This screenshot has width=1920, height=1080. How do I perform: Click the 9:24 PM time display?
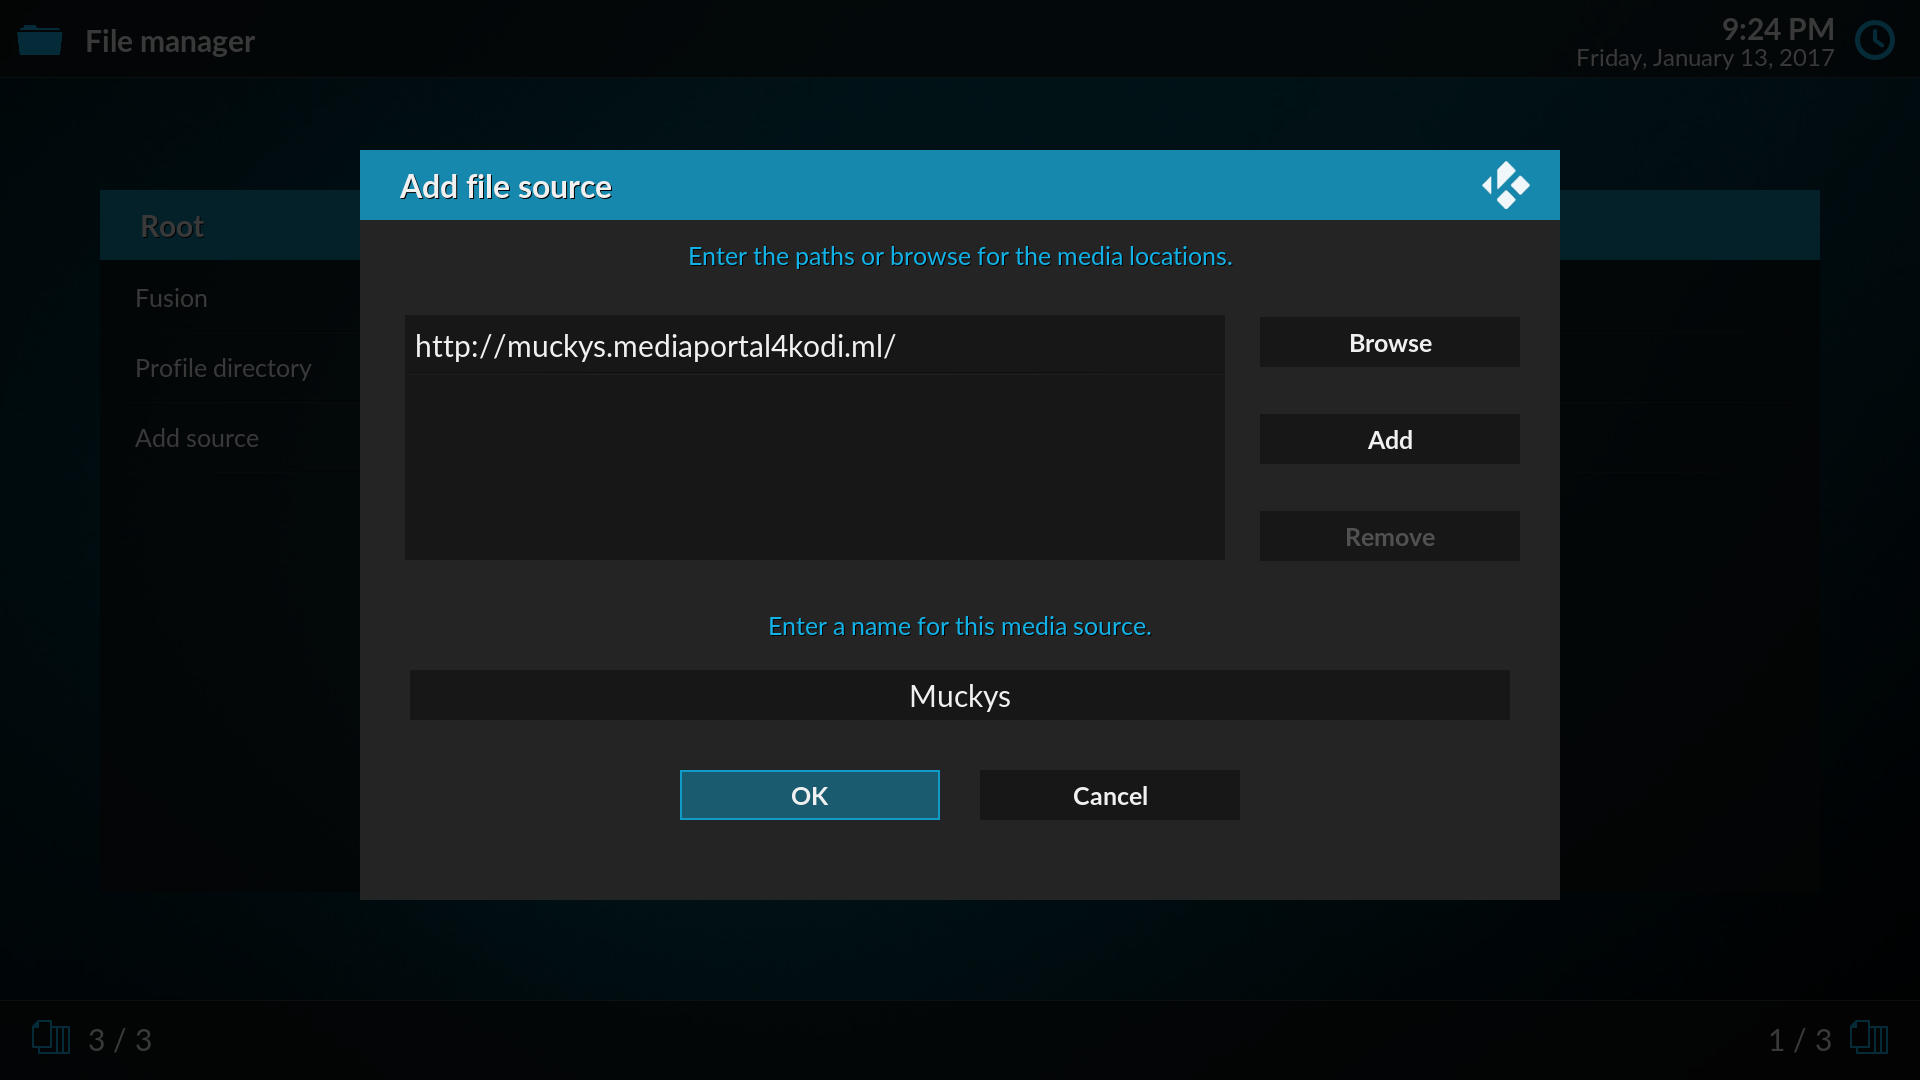(1777, 29)
